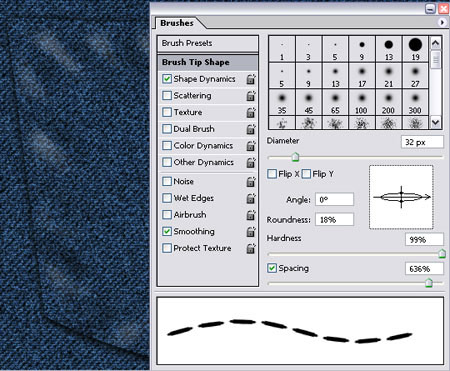Click the lock icon beside Scattering
450x371 pixels.
[x=251, y=96]
